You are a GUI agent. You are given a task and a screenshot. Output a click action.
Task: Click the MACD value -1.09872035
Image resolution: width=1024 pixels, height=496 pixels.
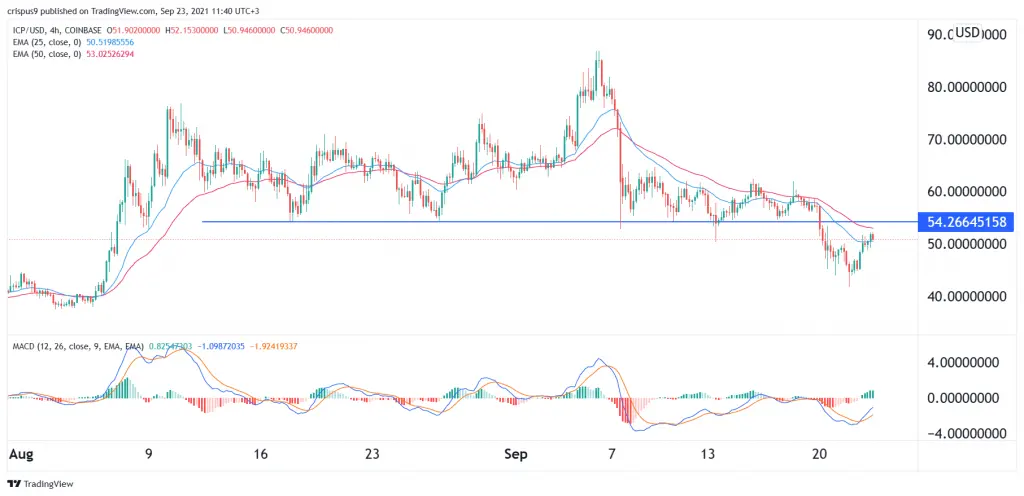[x=219, y=345]
